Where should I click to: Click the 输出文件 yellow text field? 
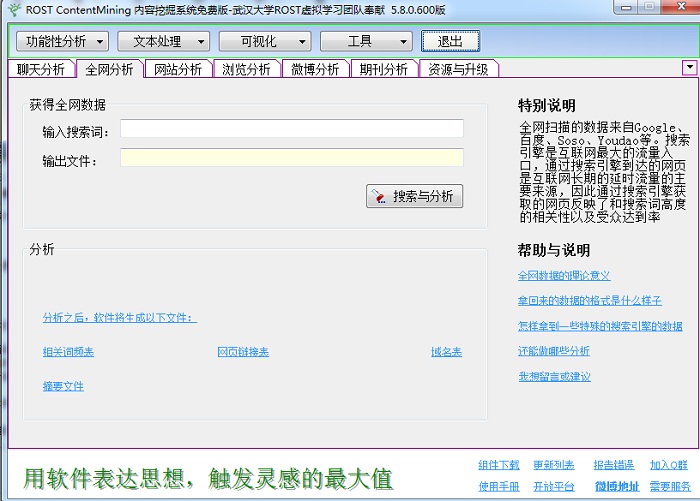click(292, 158)
